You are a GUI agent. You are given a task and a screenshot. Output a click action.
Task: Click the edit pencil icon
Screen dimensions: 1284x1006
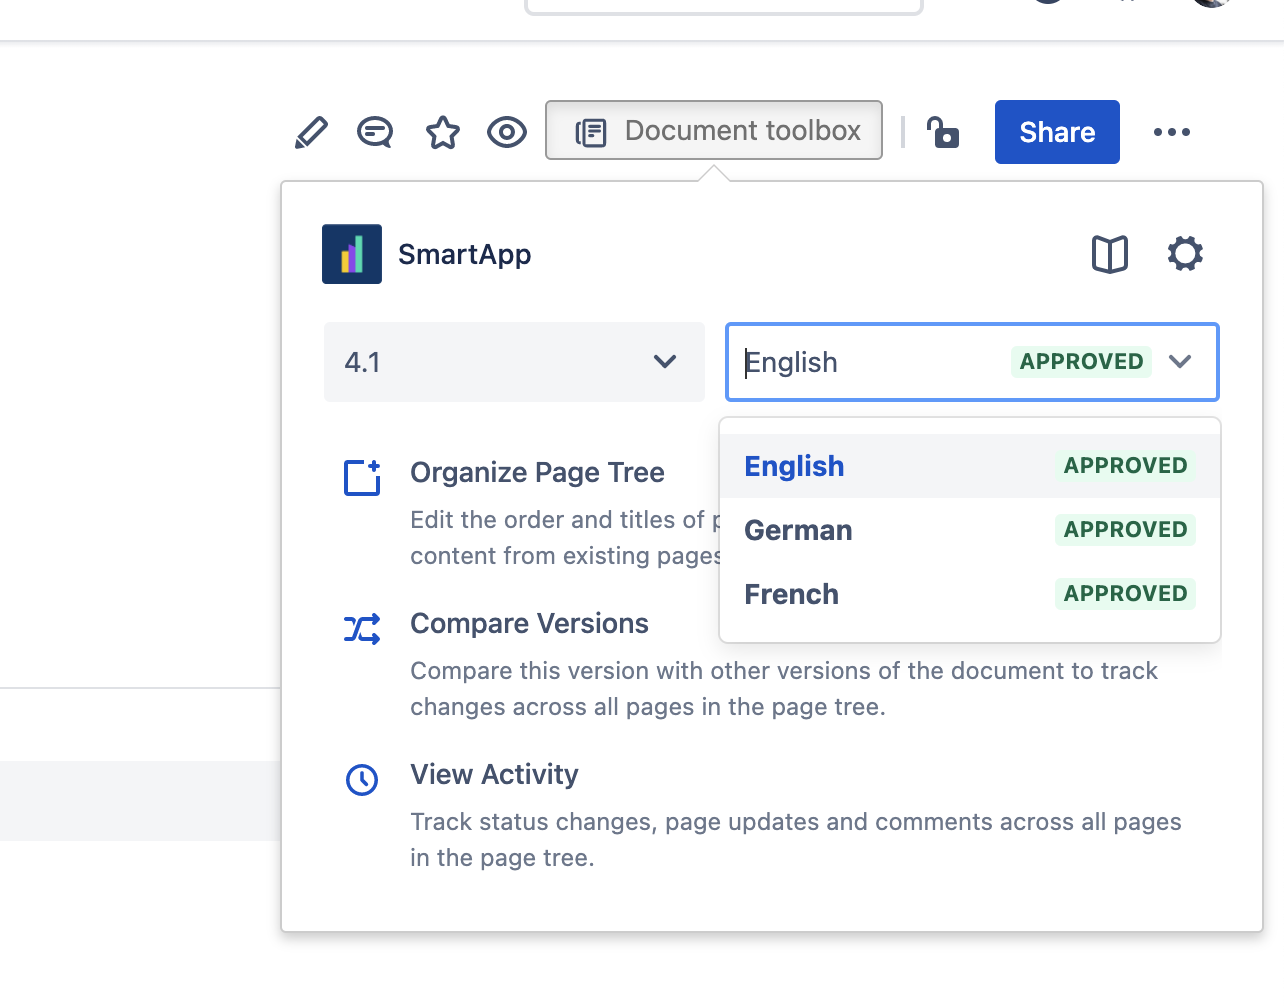[x=311, y=131]
